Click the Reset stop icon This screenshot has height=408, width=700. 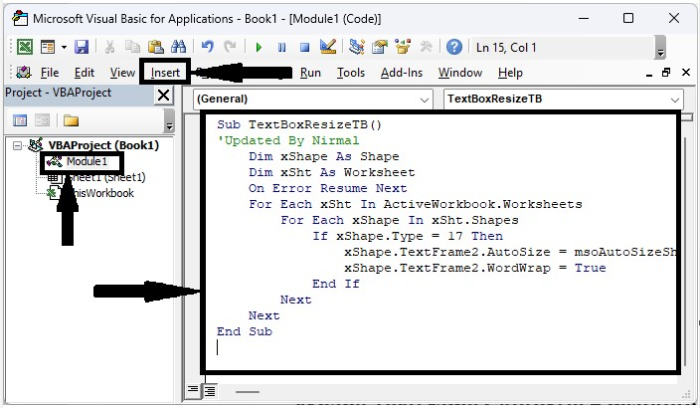[x=305, y=47]
